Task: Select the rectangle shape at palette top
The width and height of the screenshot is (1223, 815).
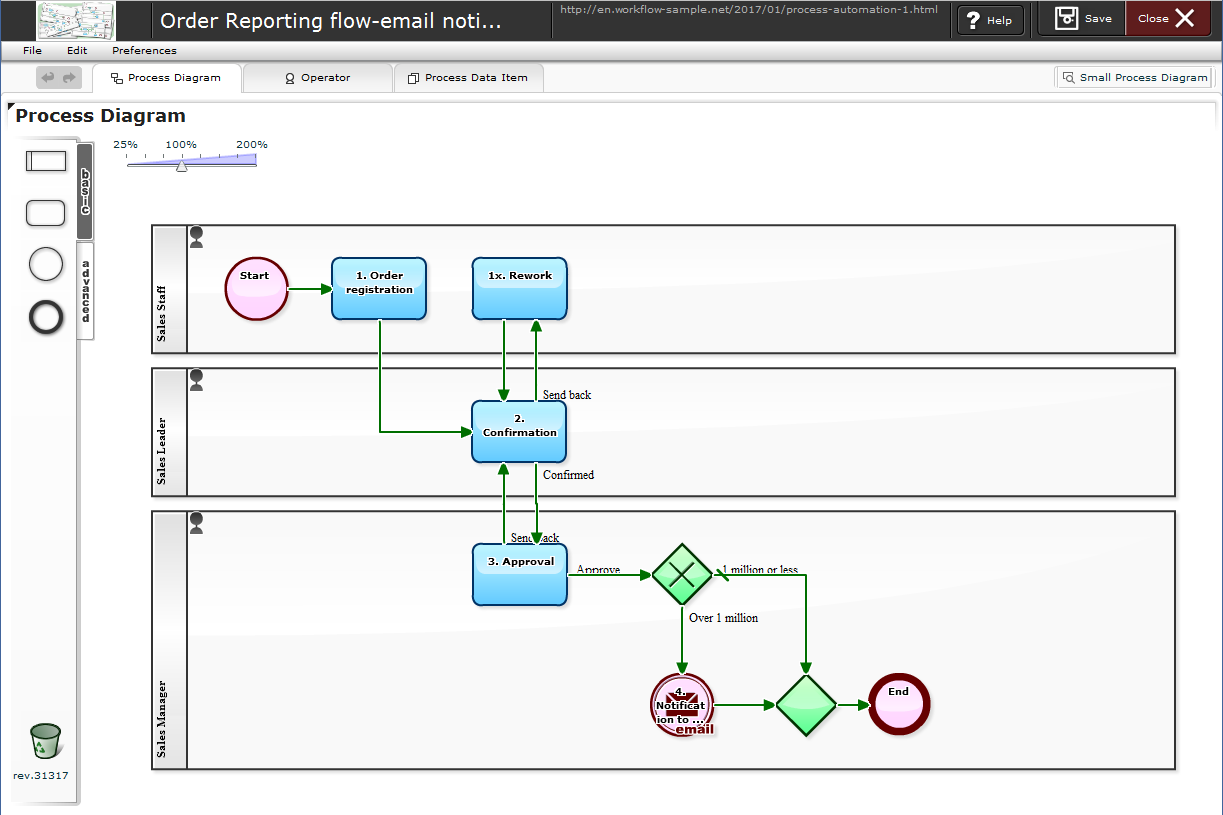Action: click(45, 160)
